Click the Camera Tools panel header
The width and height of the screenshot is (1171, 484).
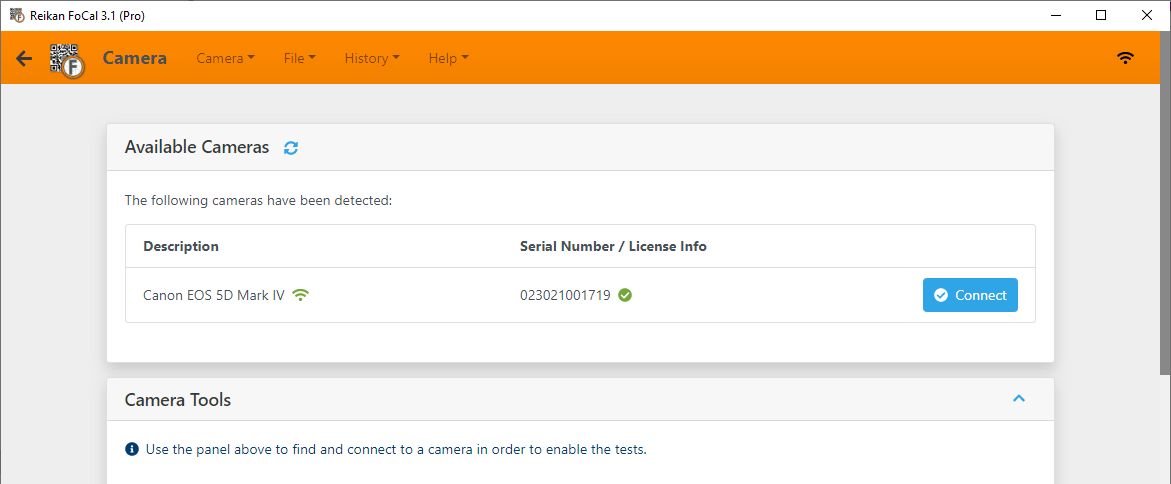pyautogui.click(x=178, y=400)
